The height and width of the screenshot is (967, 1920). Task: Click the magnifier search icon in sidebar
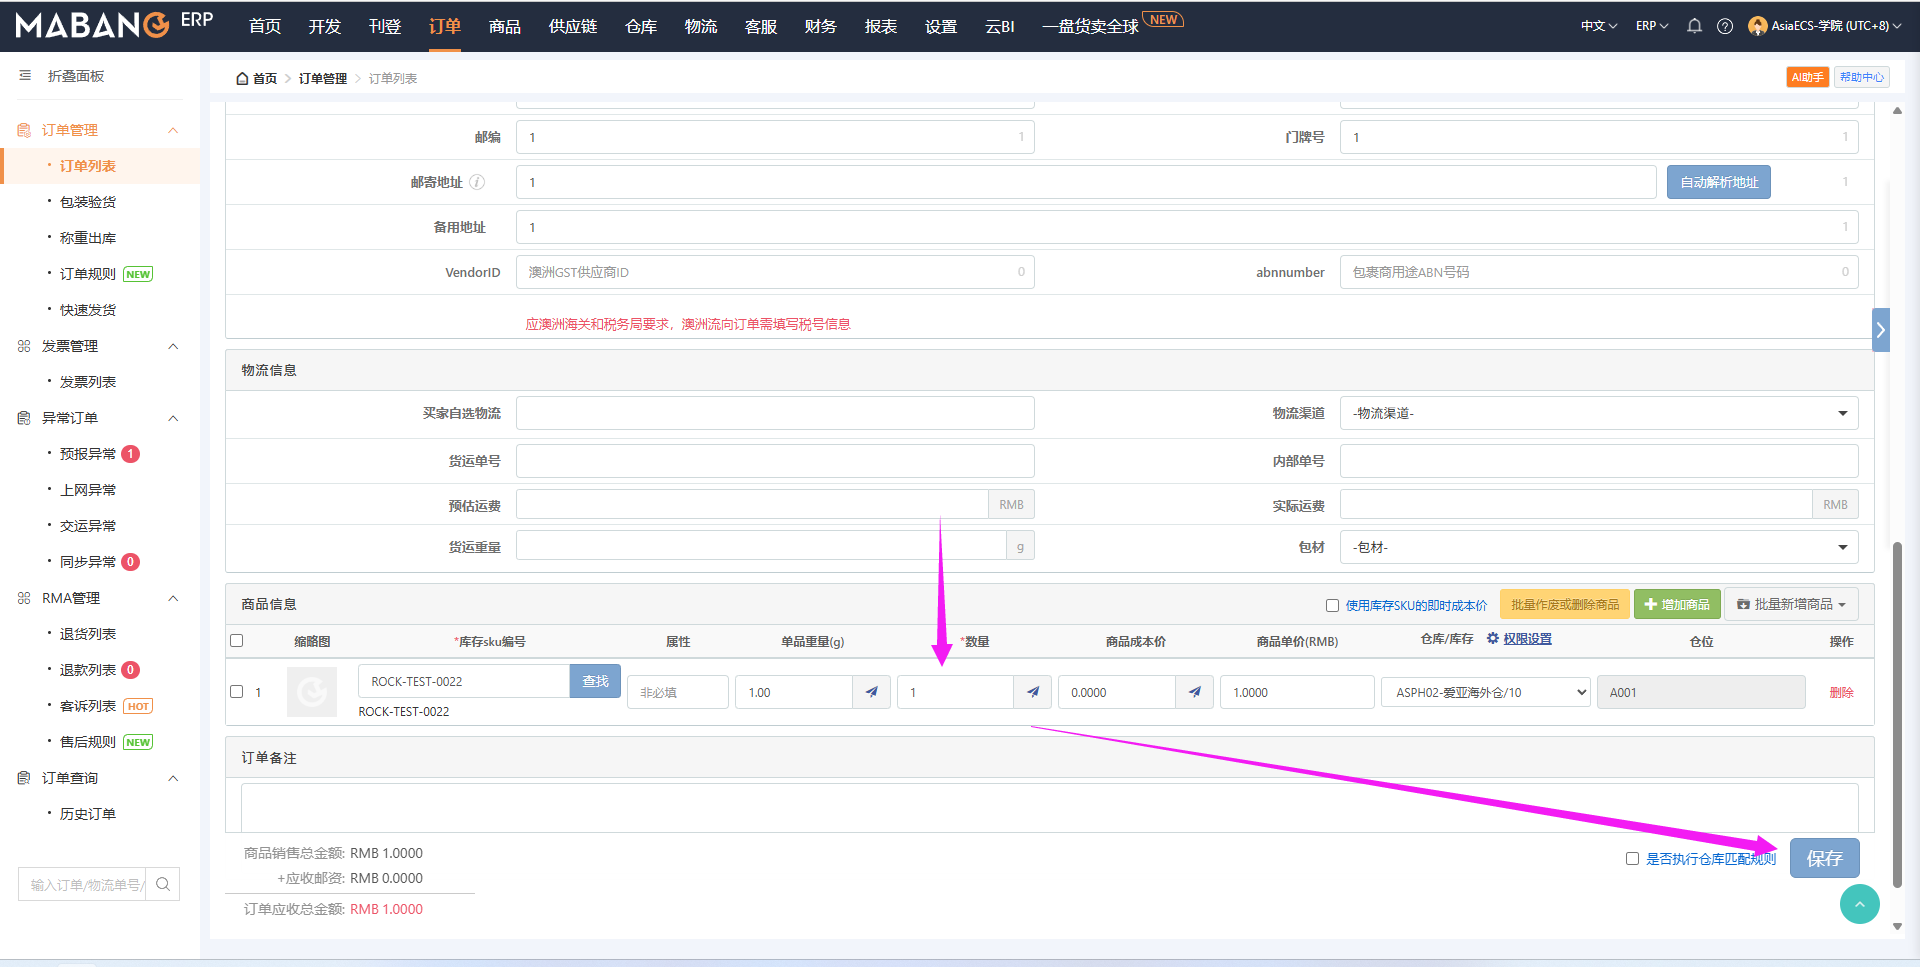[x=163, y=884]
